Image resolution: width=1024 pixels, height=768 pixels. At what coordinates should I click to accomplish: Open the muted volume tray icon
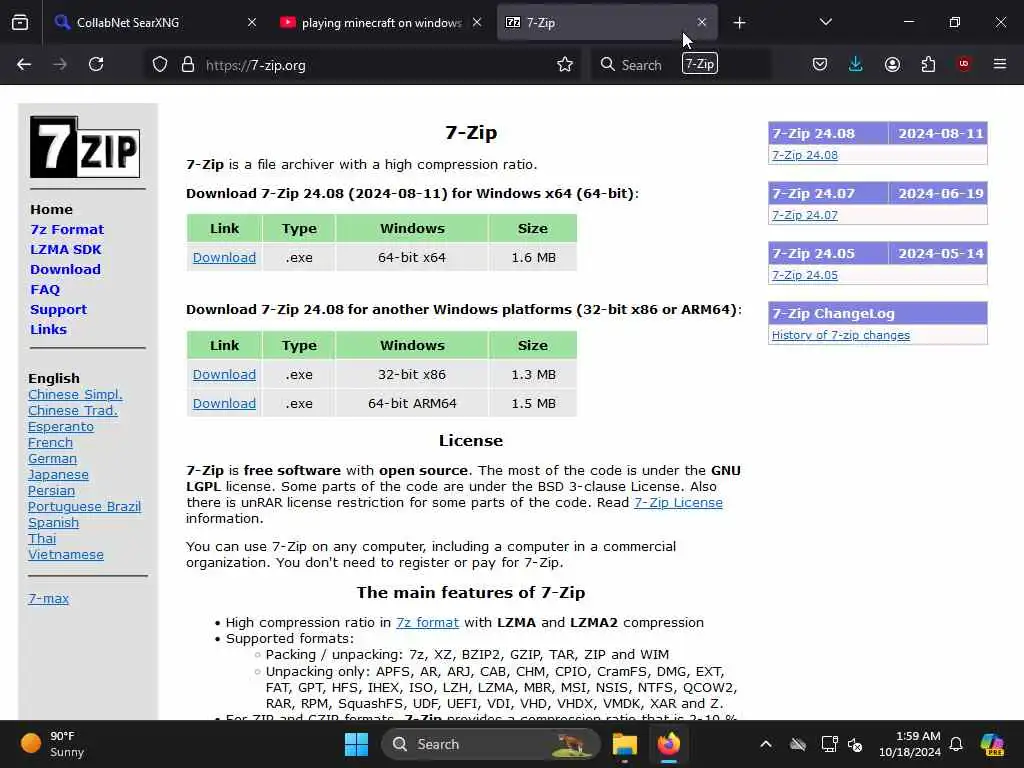(854, 744)
